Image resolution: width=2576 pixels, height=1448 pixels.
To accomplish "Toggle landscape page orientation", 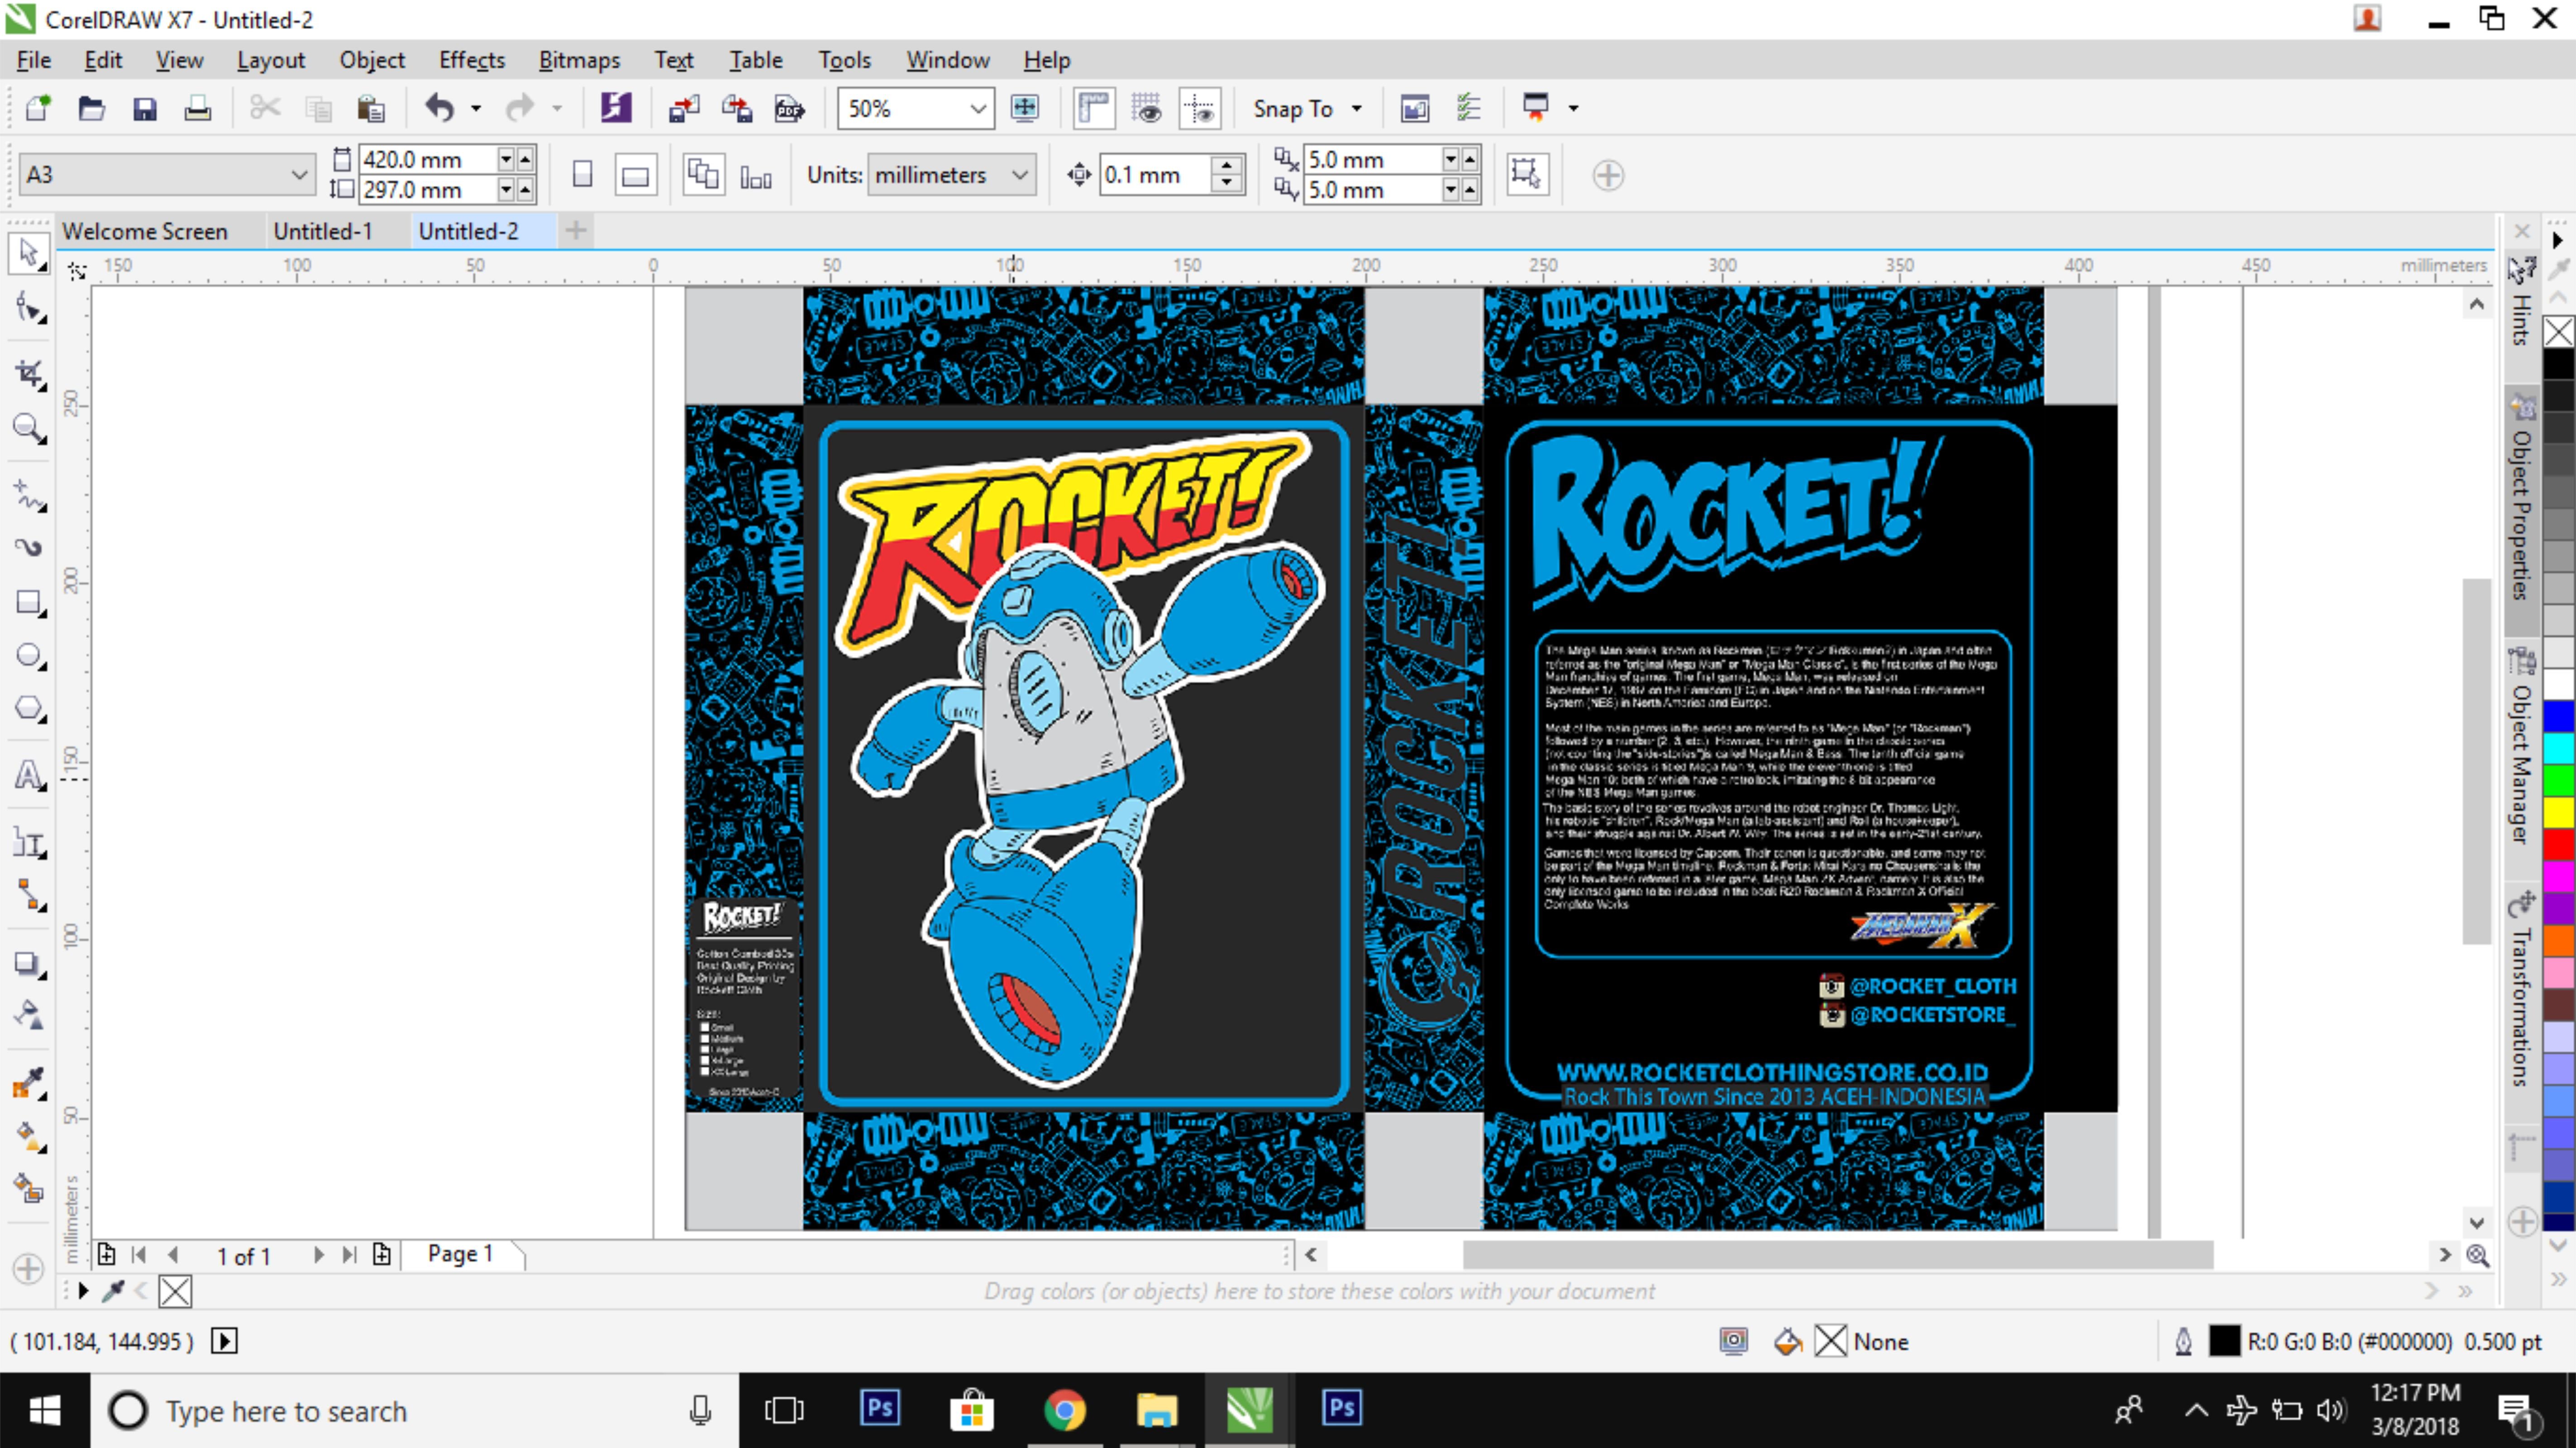I will pyautogui.click(x=636, y=174).
